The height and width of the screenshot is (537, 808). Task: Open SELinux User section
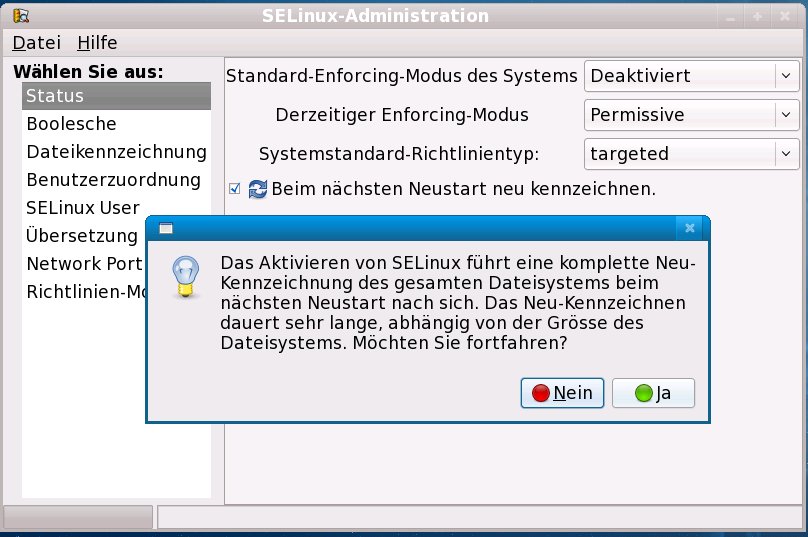[x=83, y=208]
